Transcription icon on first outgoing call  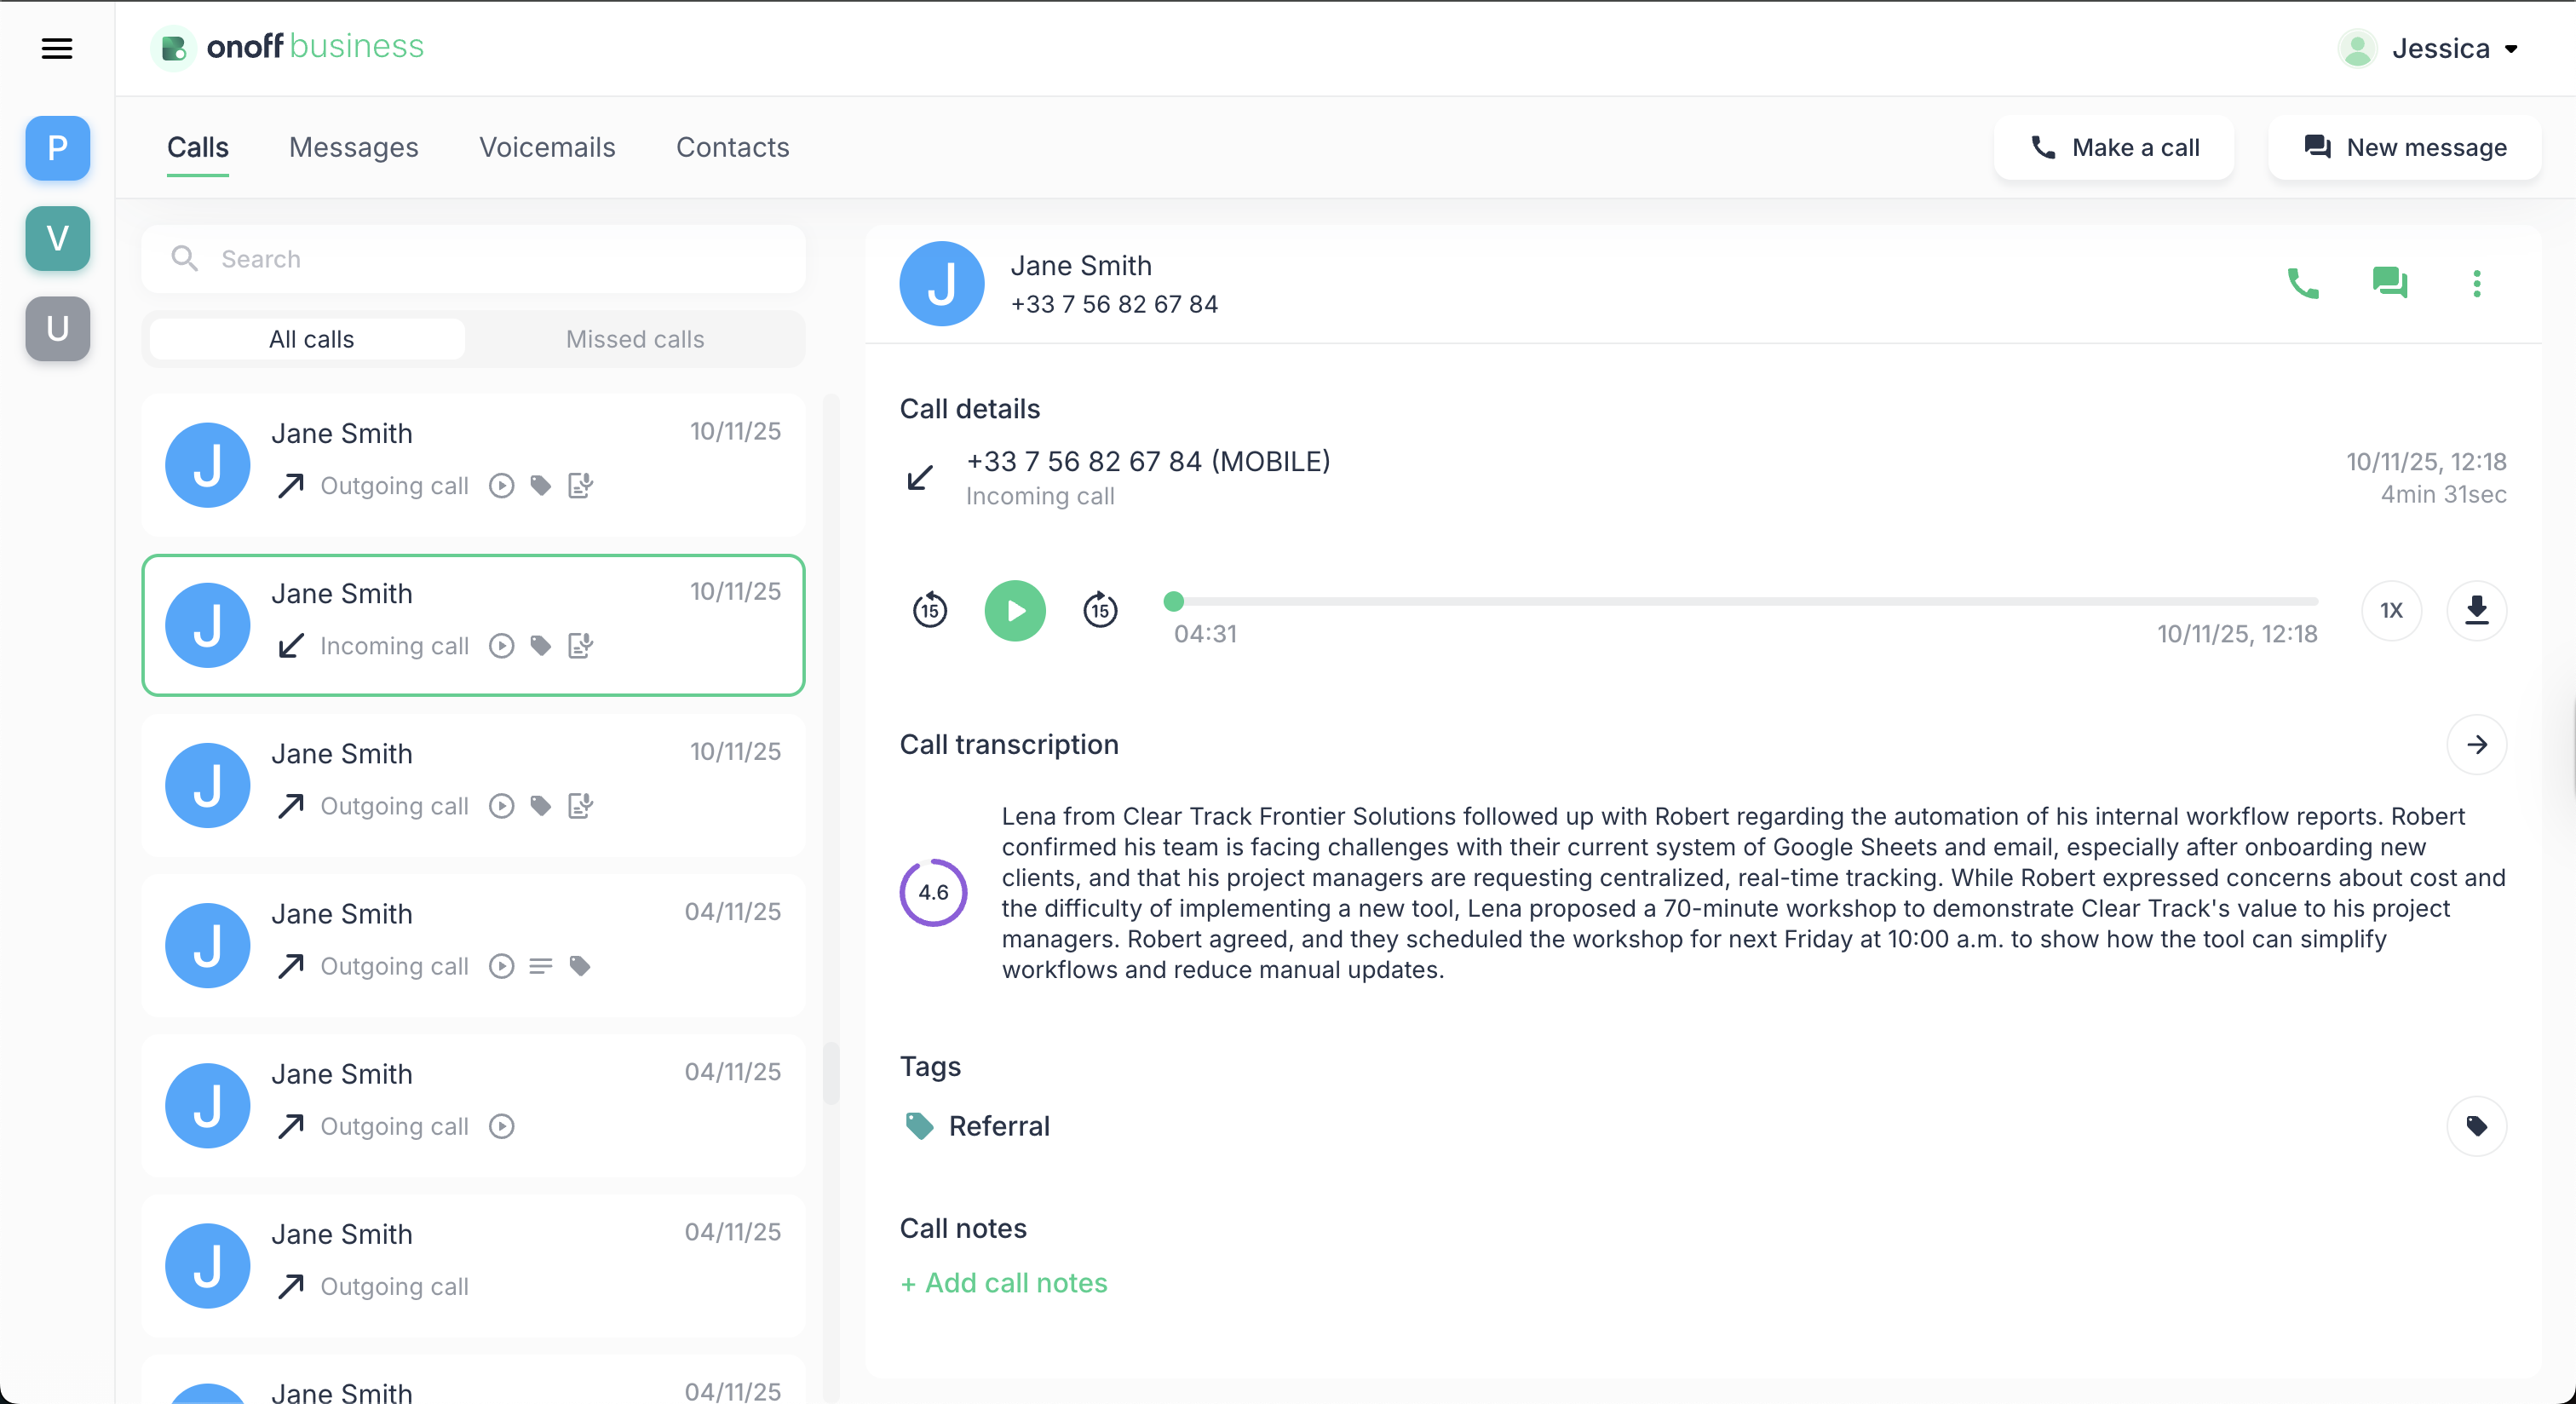581,486
